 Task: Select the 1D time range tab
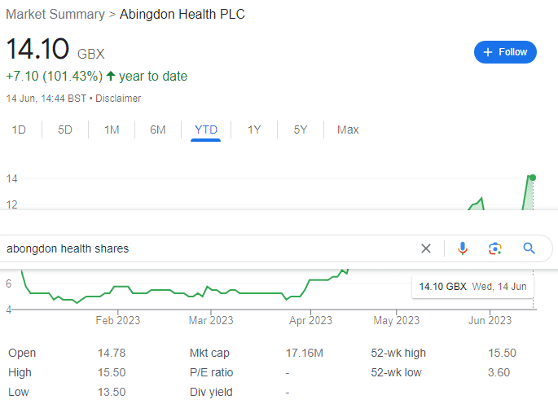[x=19, y=130]
